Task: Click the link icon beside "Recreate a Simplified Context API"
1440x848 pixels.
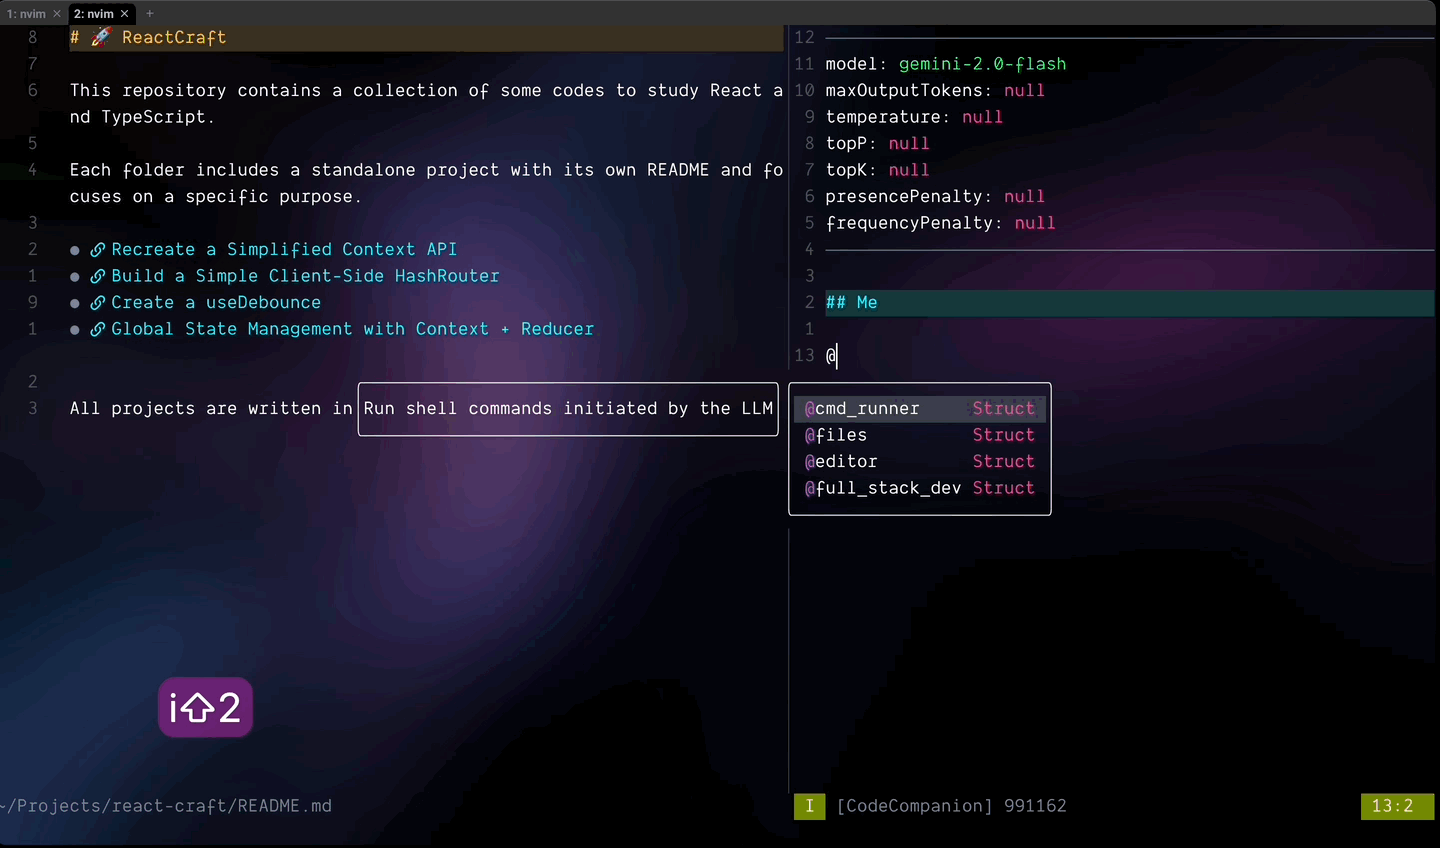Action: (96, 249)
